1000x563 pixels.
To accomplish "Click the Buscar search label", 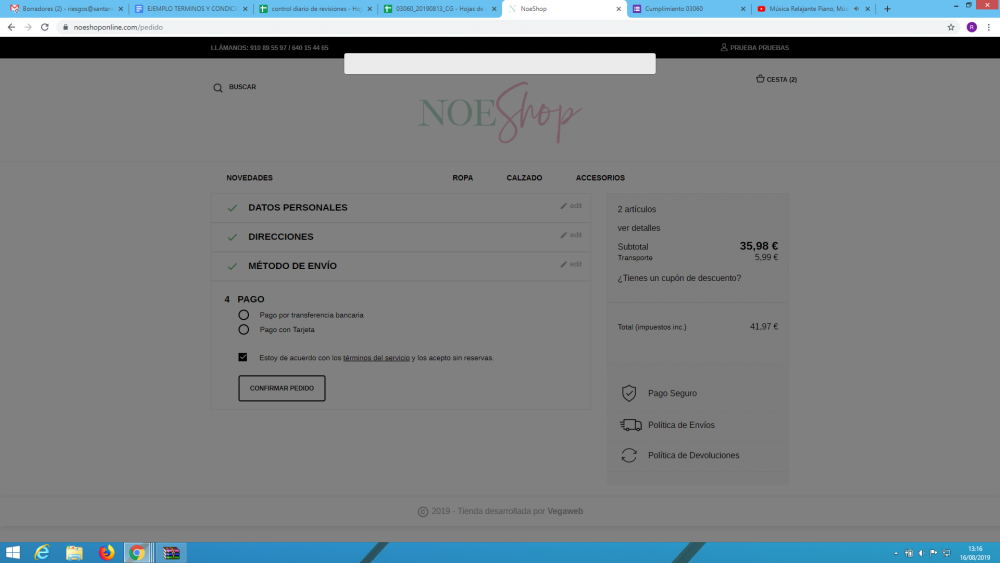I will pyautogui.click(x=242, y=87).
